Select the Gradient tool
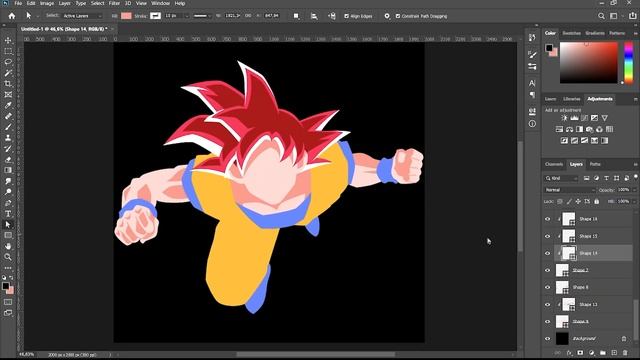 click(8, 170)
